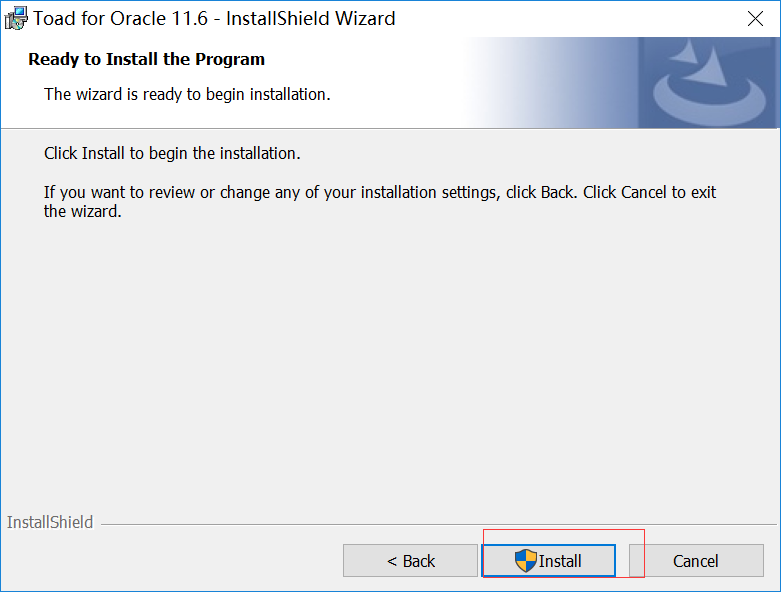Click the blank area left of the Back button
This screenshot has height=592, width=781.
(170, 561)
